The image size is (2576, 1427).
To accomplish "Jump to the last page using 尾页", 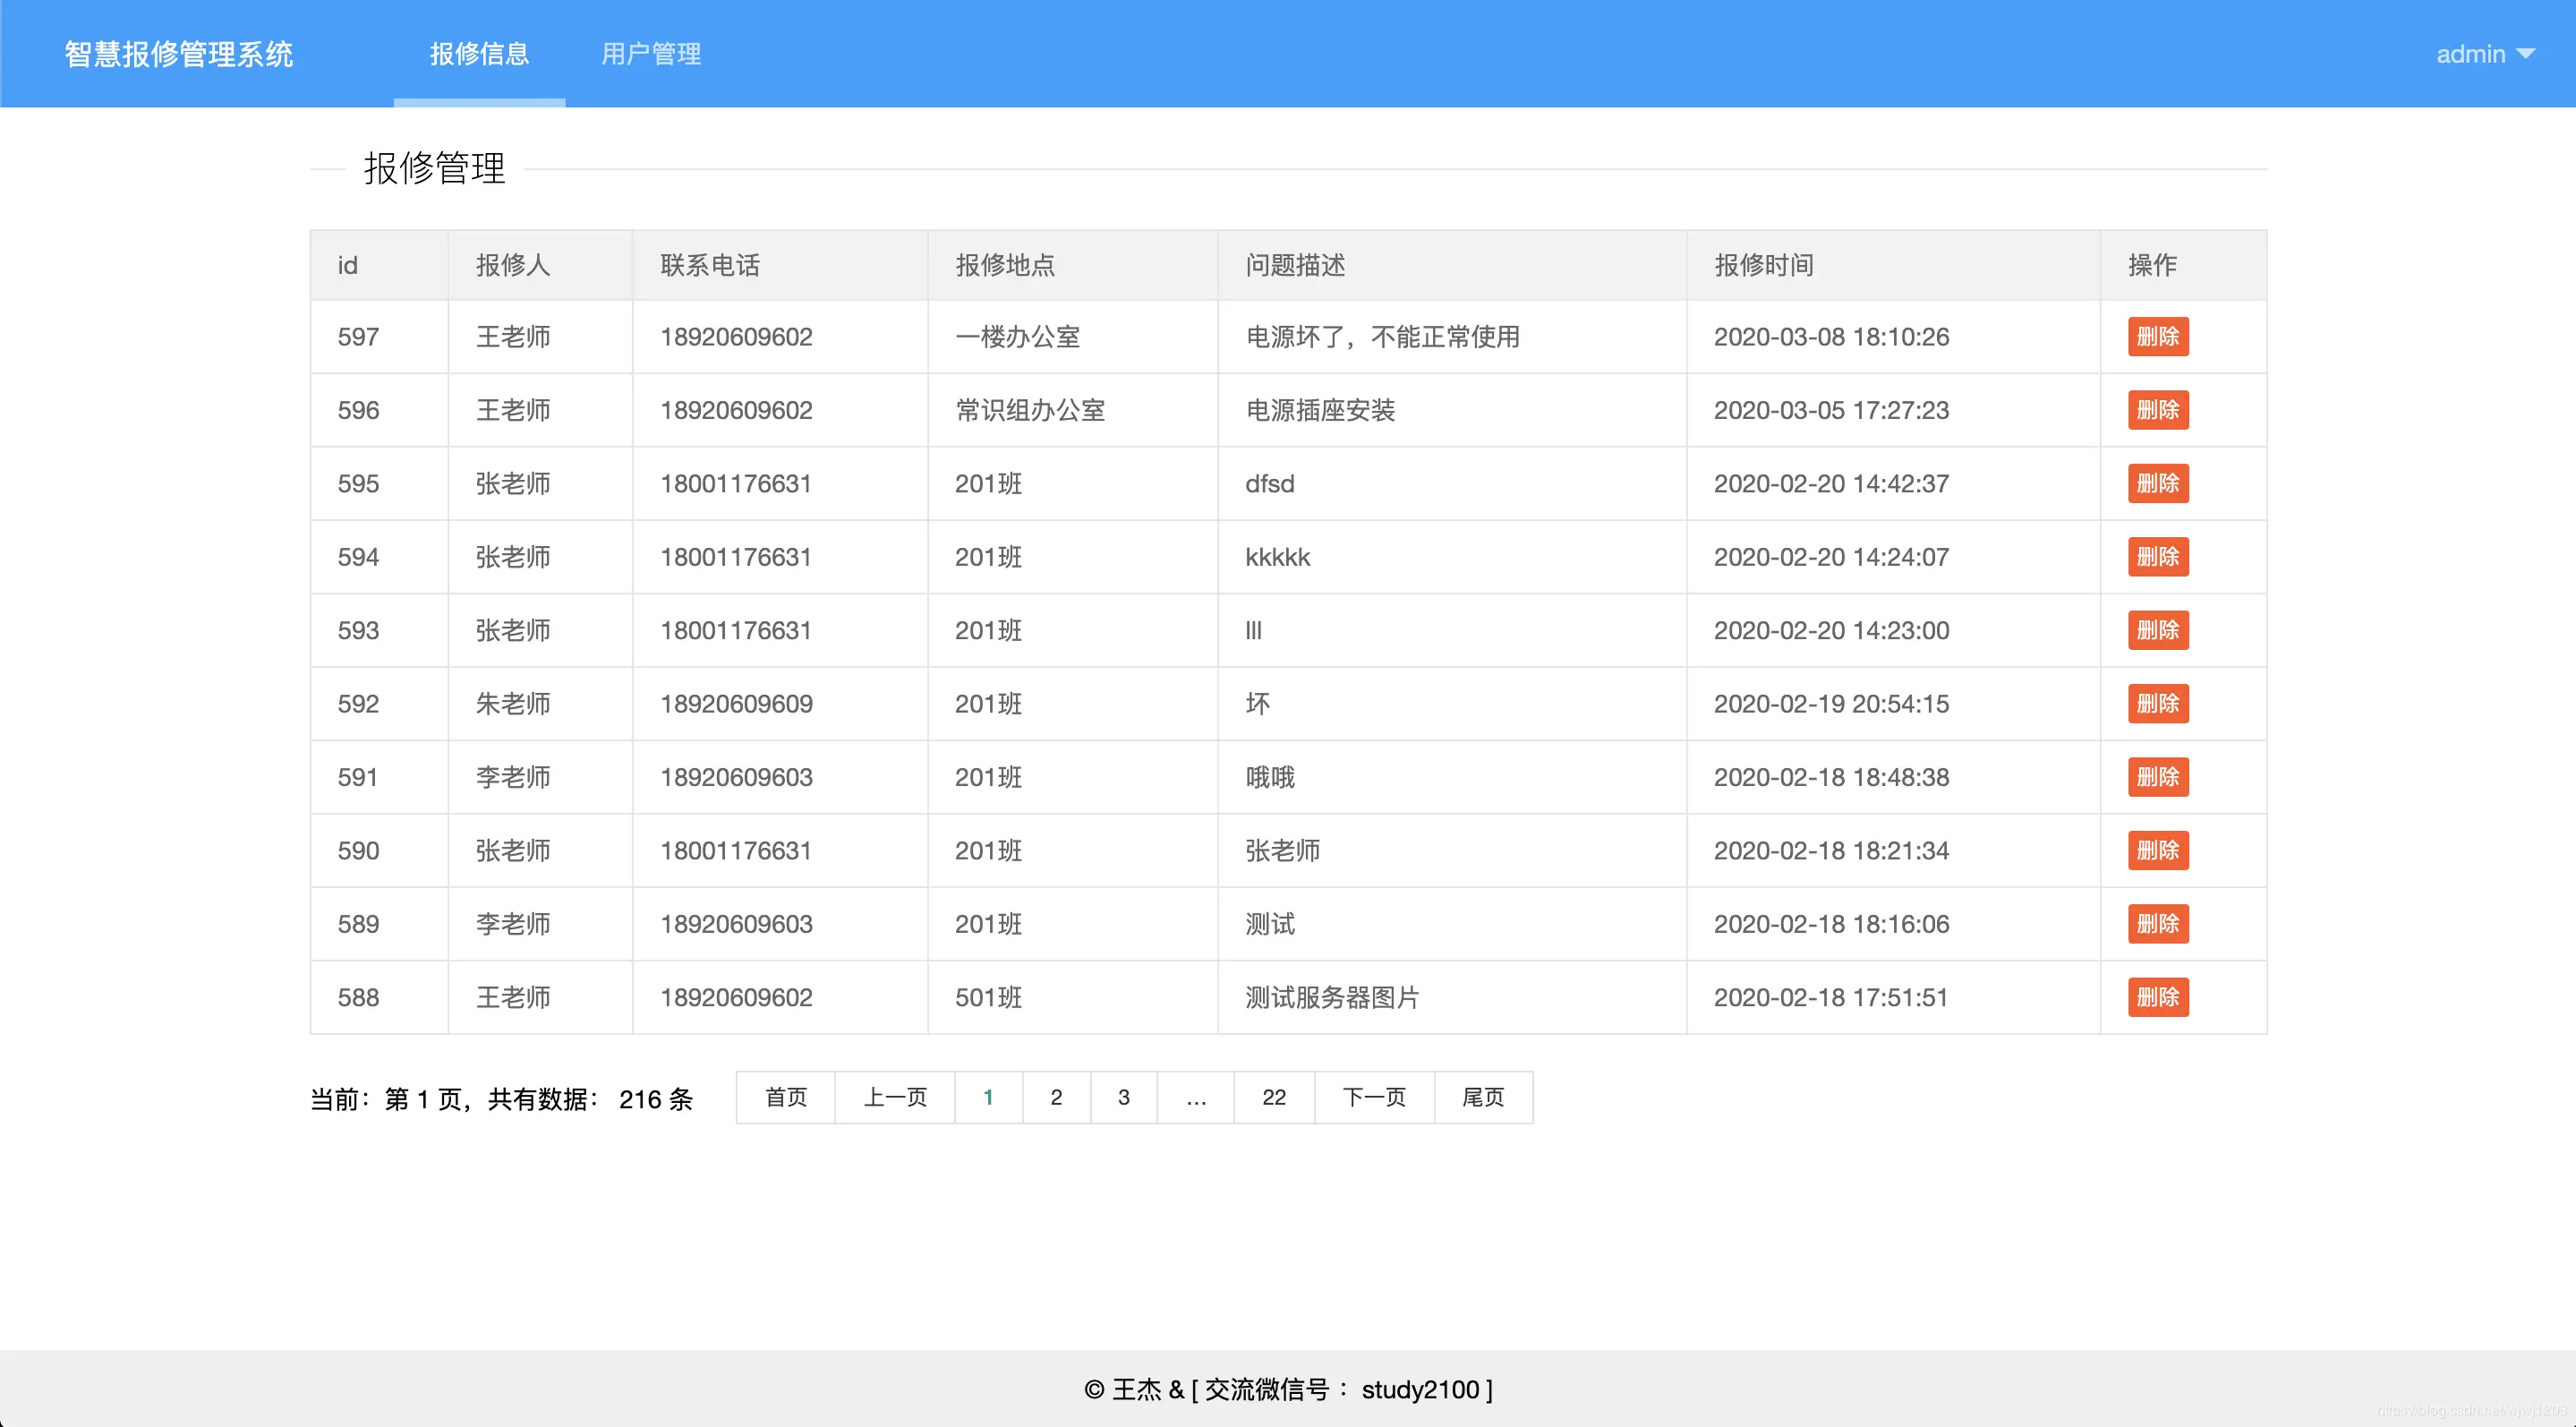I will click(x=1484, y=1097).
